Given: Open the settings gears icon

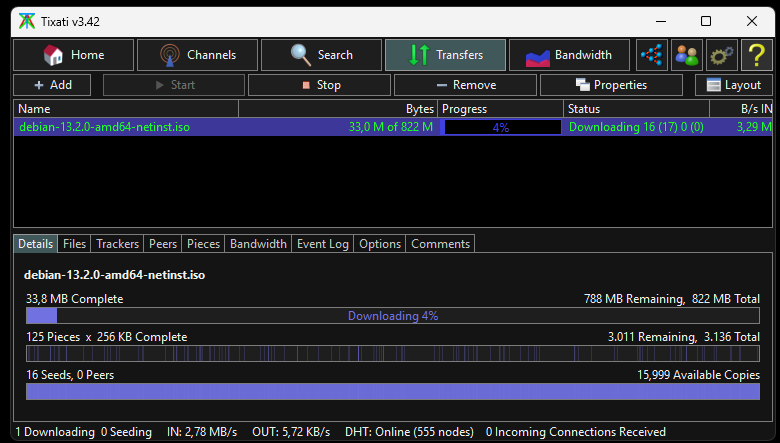Looking at the screenshot, I should [x=721, y=55].
